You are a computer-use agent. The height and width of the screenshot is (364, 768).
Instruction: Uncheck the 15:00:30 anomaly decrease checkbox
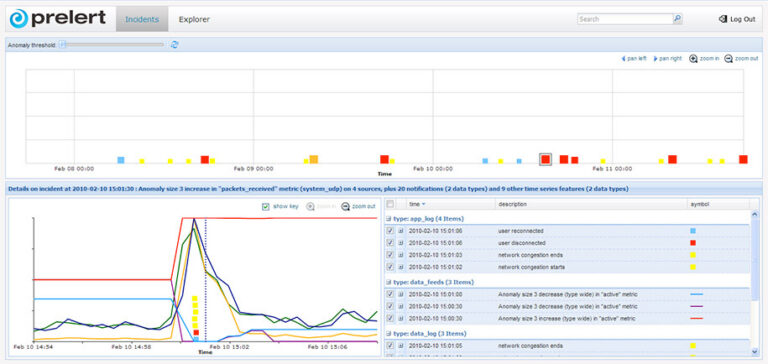click(390, 306)
